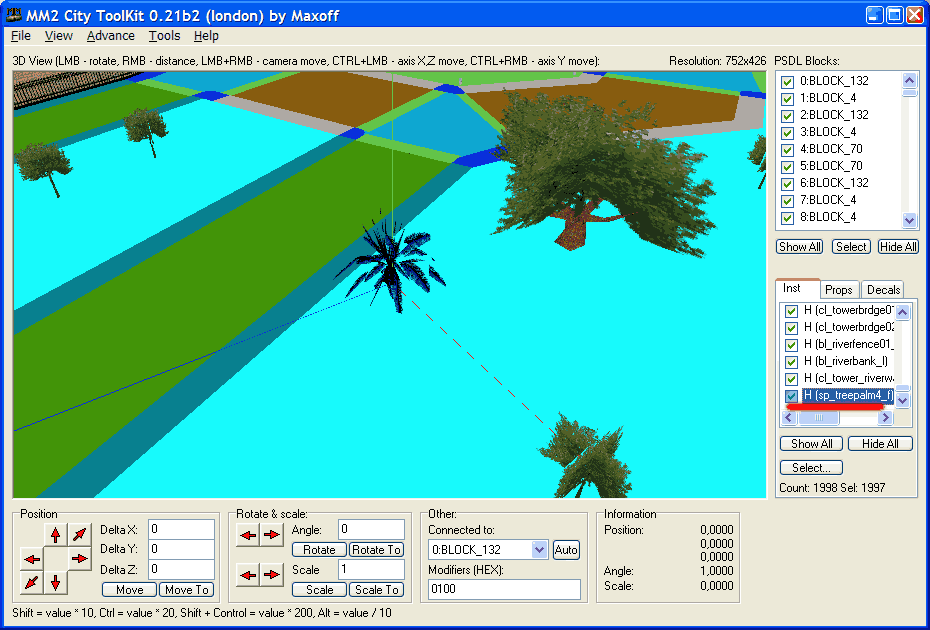The width and height of the screenshot is (930, 630).
Task: Click the Auto connect button
Action: [566, 550]
